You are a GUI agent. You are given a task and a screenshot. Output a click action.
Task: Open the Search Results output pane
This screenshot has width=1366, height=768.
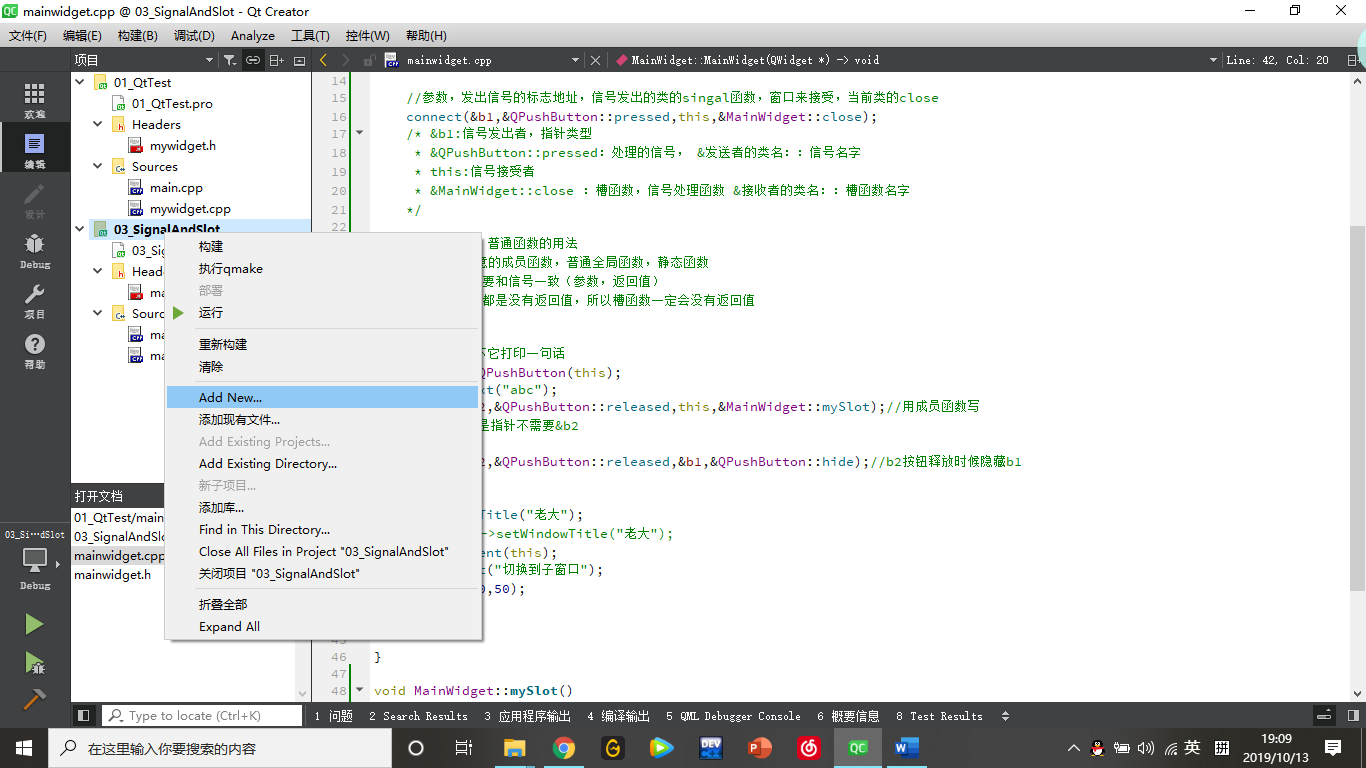click(x=418, y=716)
